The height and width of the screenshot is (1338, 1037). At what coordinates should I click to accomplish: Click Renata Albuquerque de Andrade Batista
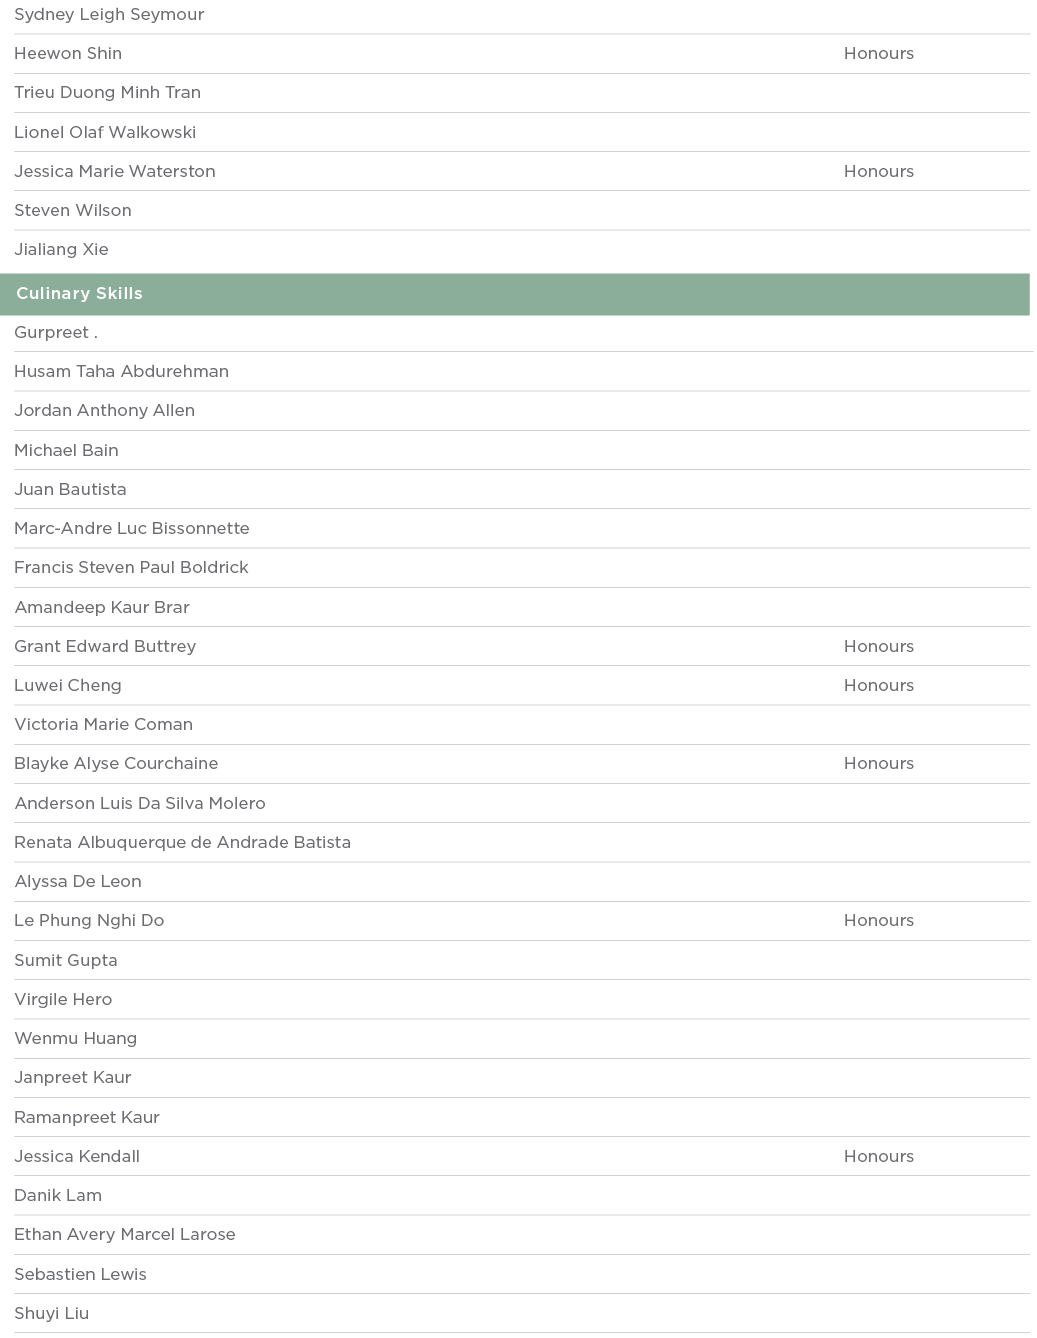(182, 843)
